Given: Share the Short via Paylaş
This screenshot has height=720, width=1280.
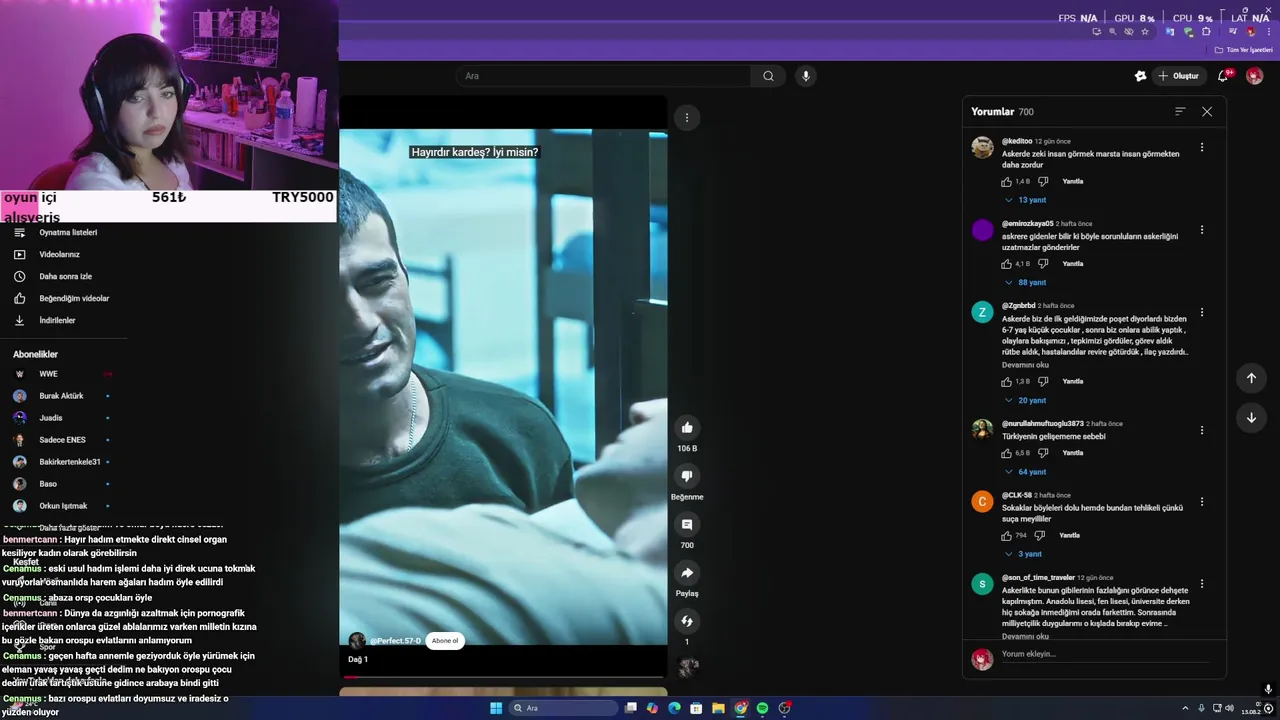Looking at the screenshot, I should tap(687, 573).
